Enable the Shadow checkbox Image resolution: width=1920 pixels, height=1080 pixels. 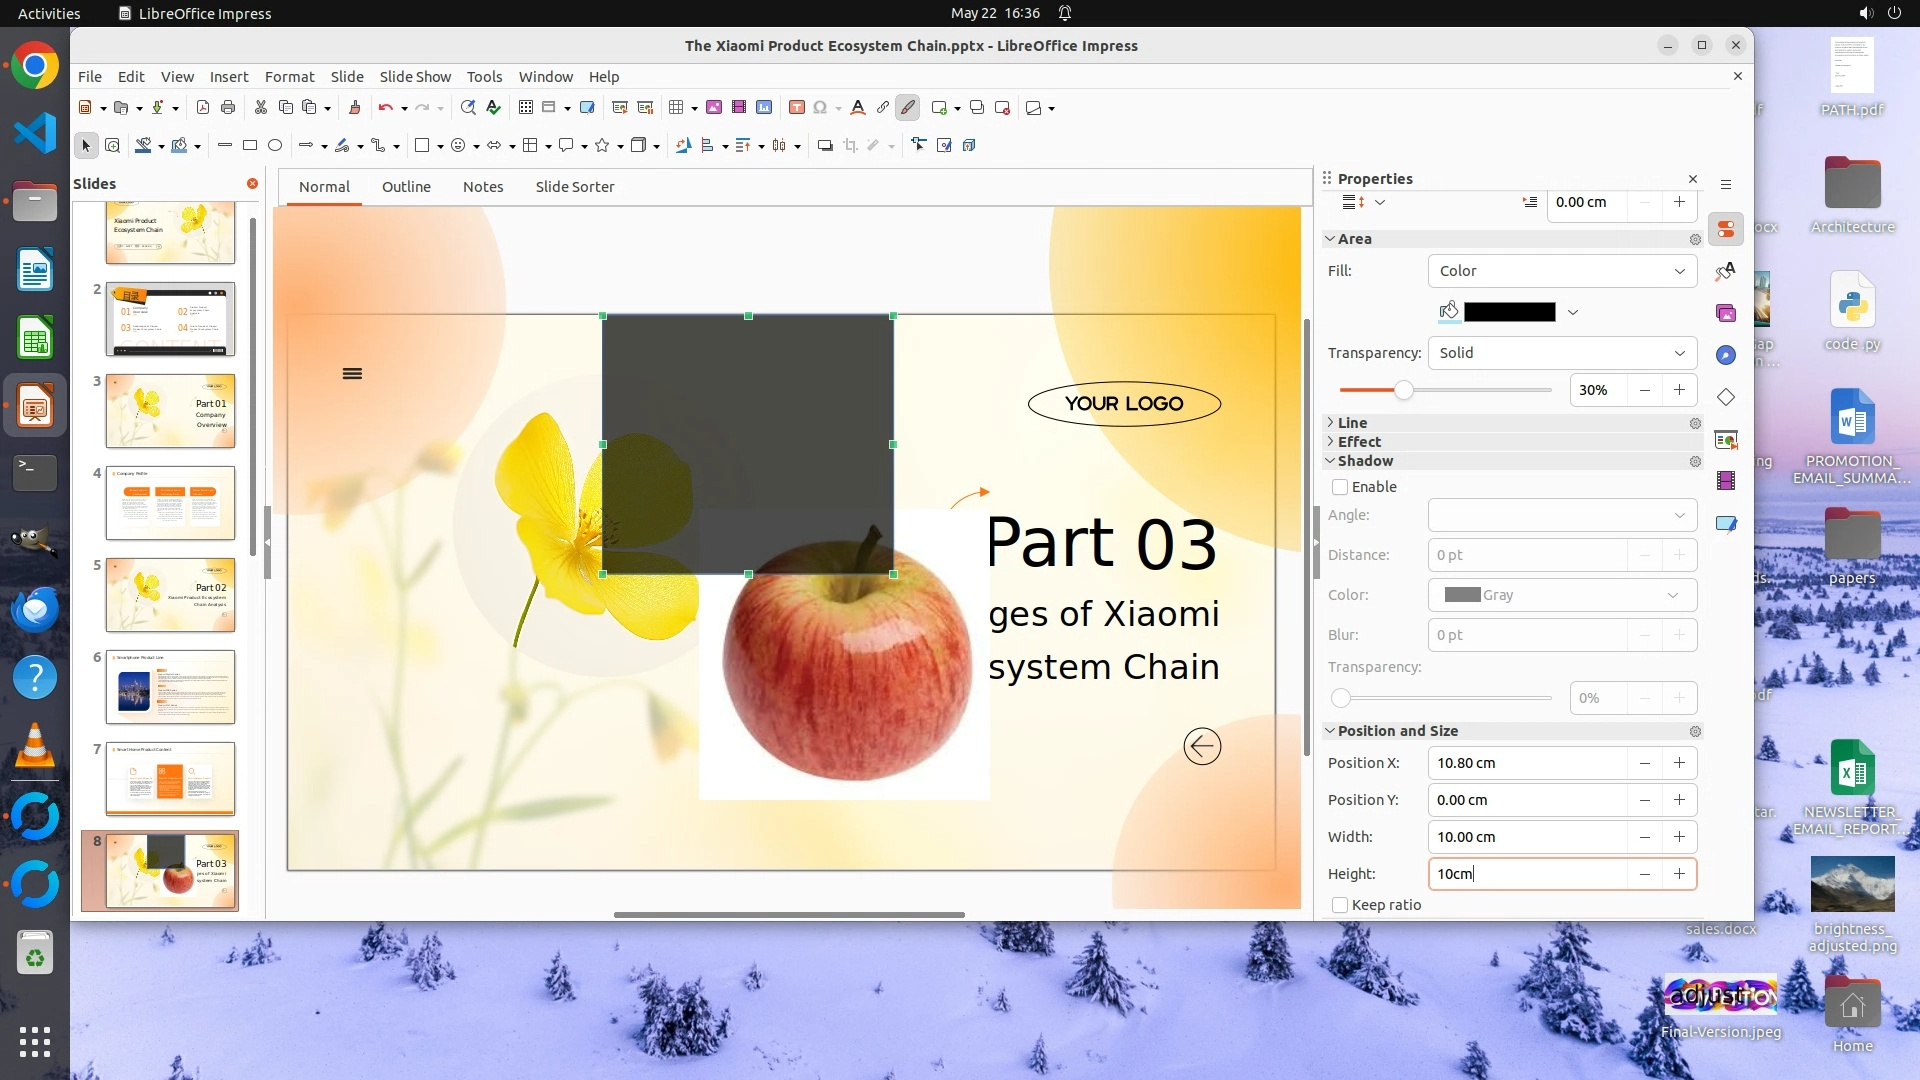click(1340, 487)
